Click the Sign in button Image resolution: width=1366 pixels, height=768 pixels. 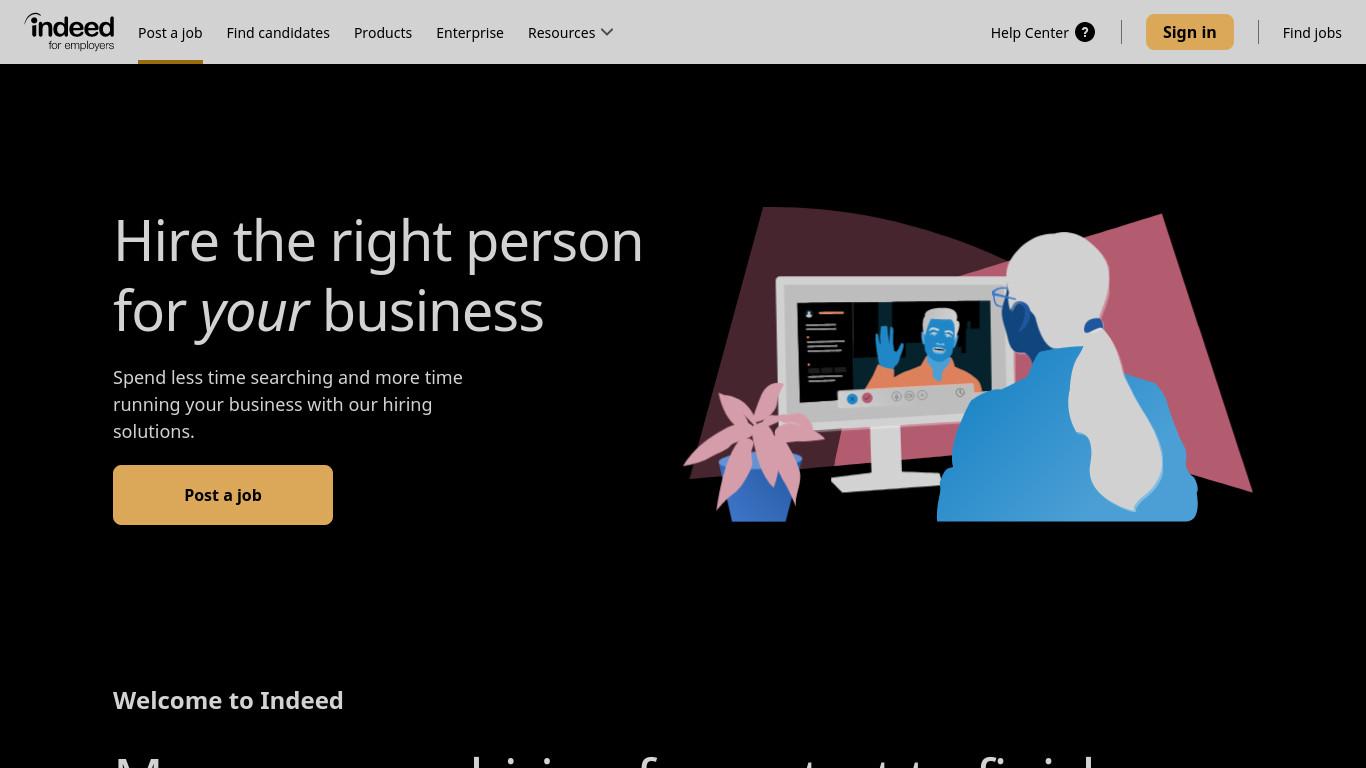pos(1190,32)
